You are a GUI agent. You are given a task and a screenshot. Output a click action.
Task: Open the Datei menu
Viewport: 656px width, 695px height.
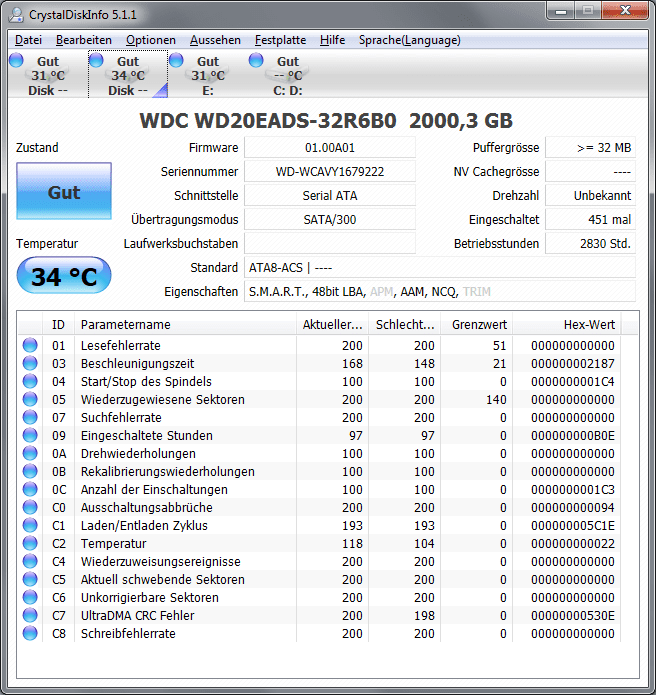pos(28,40)
